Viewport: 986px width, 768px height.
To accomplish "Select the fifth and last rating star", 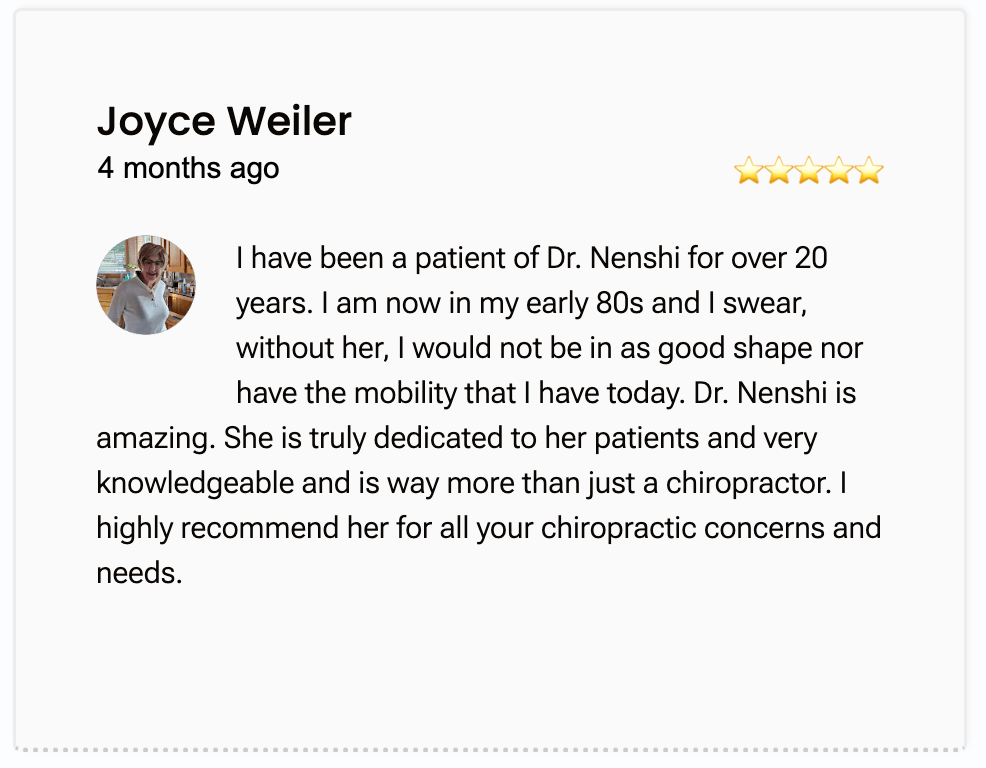I will (869, 170).
